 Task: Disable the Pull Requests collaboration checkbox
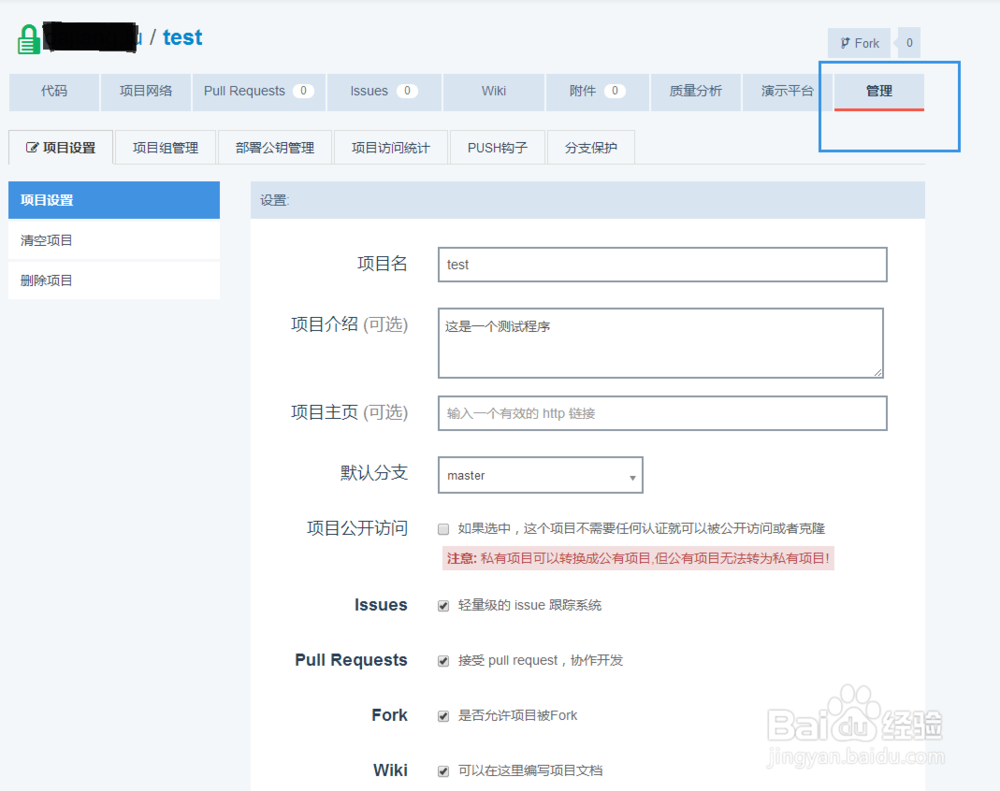pyautogui.click(x=443, y=660)
